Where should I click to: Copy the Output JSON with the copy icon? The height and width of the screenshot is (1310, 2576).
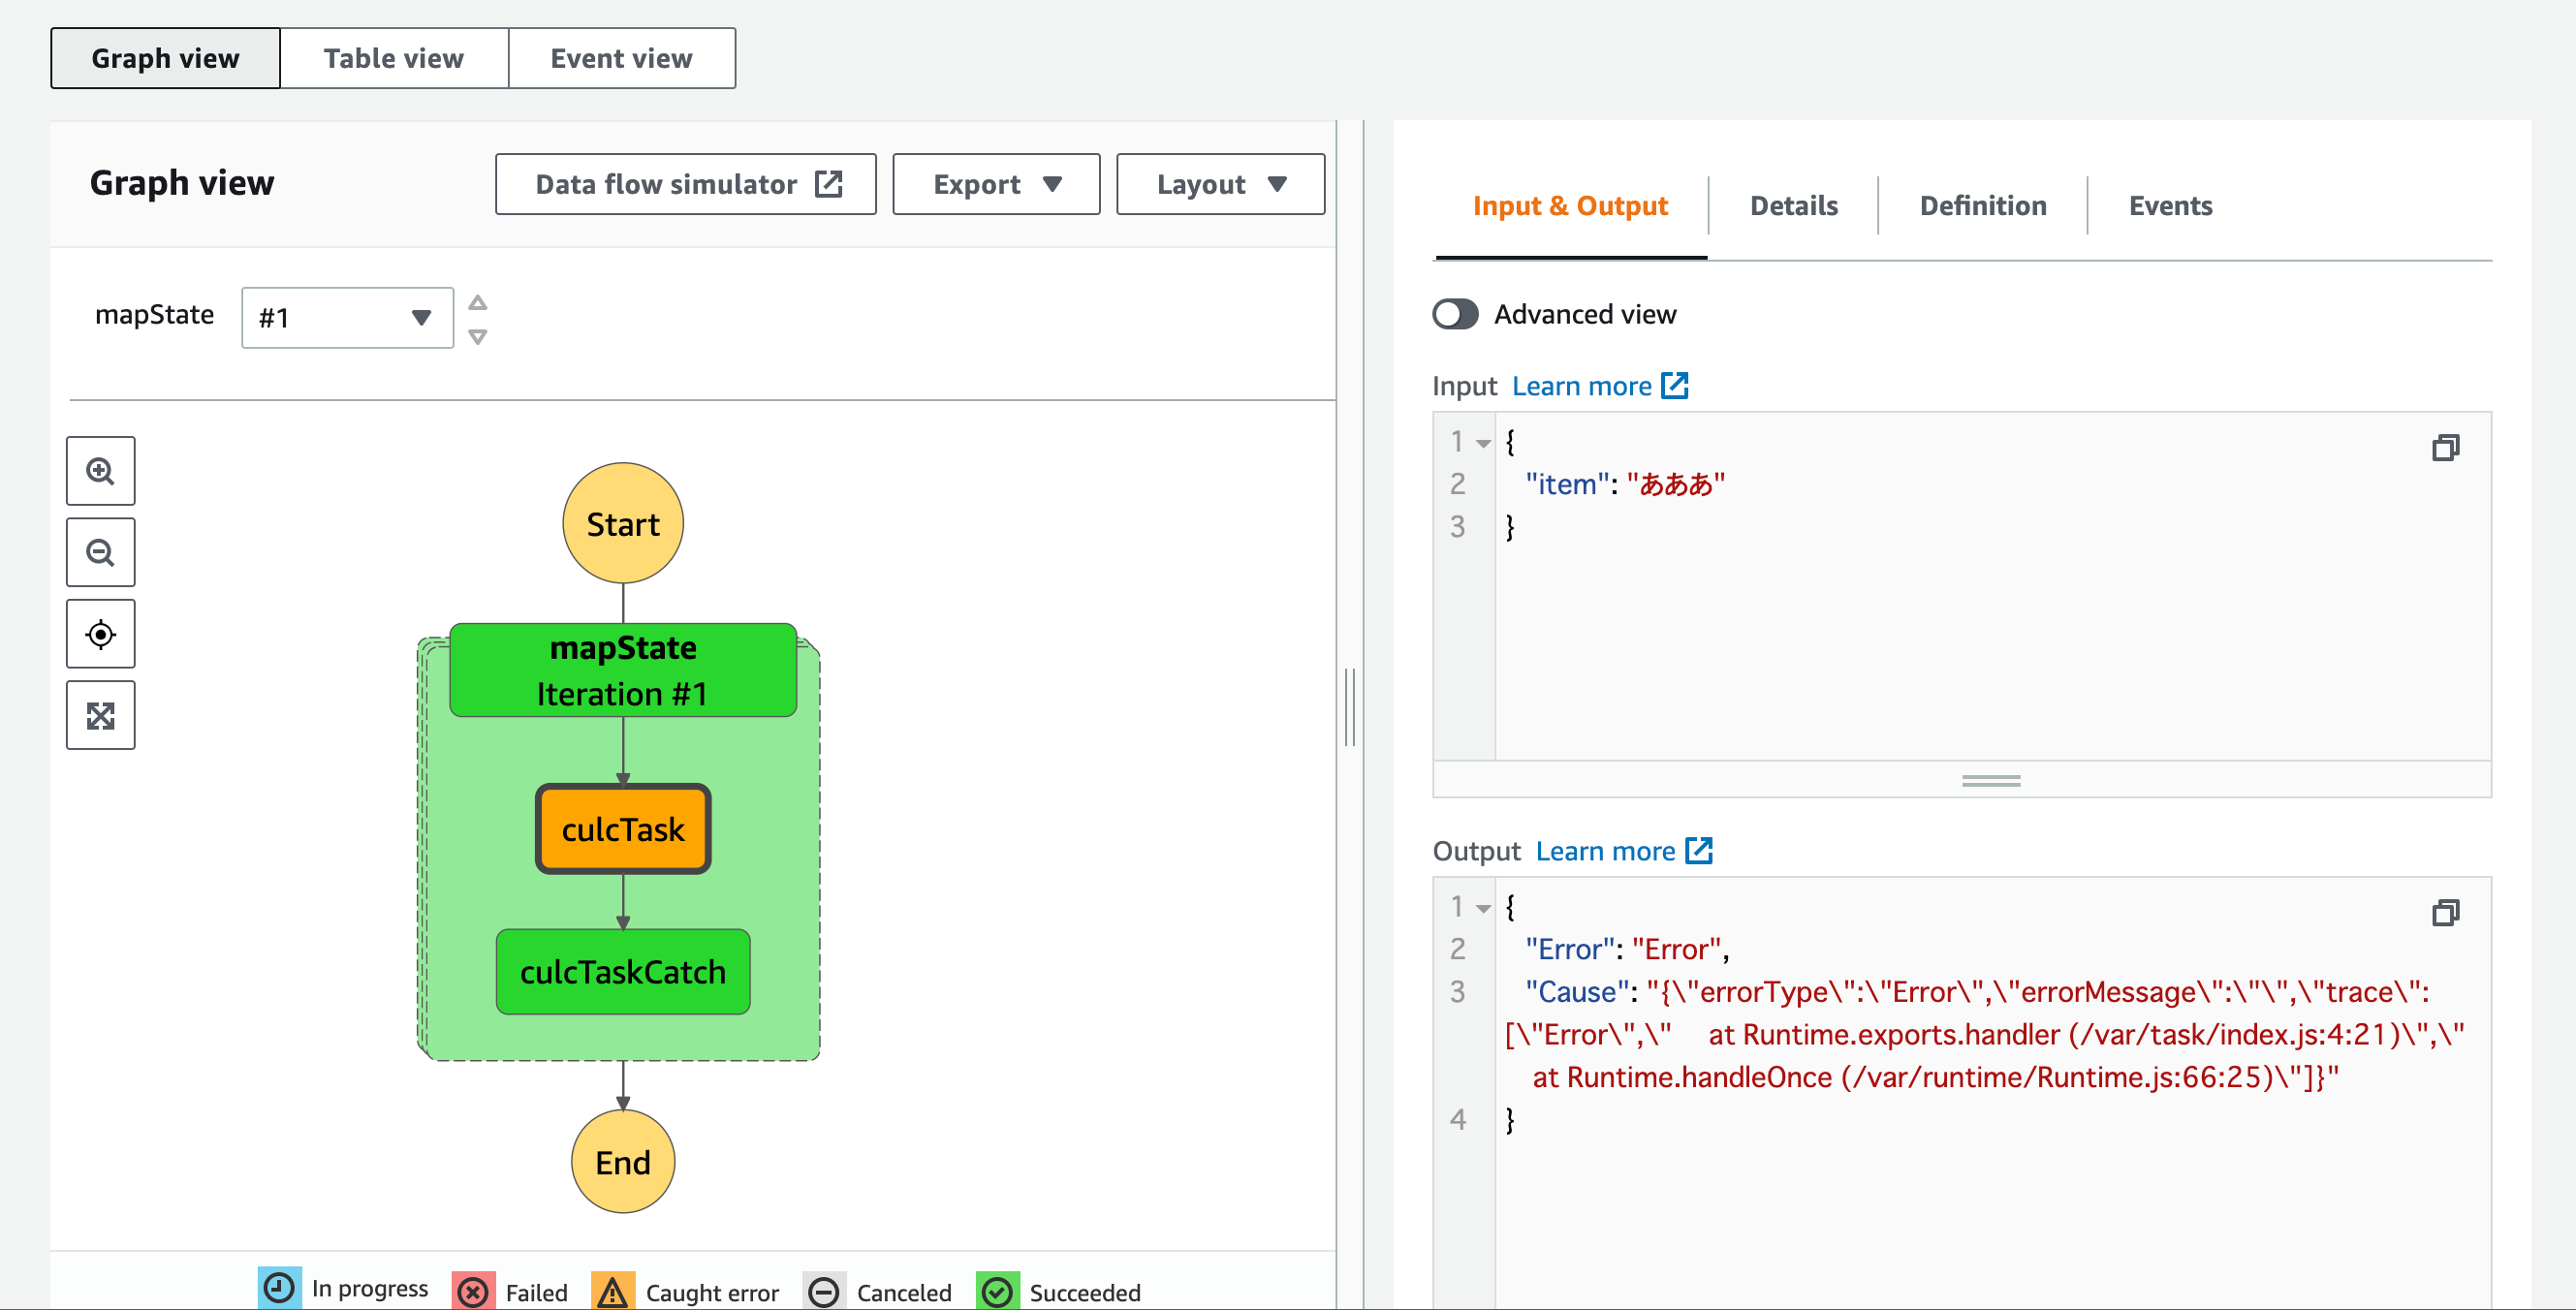tap(2445, 912)
